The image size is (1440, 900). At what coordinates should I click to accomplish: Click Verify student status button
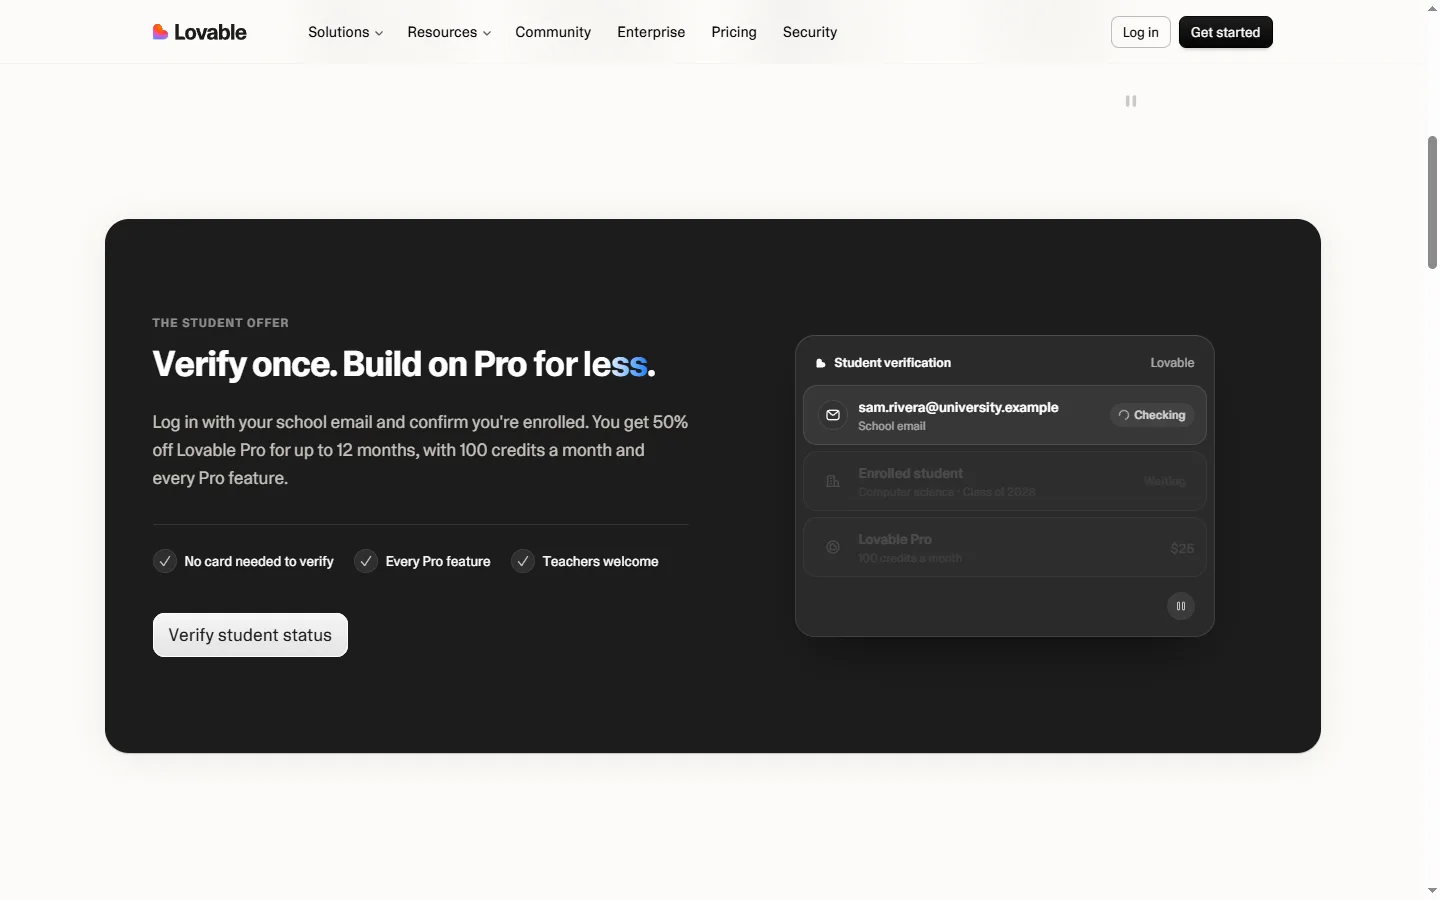coord(250,635)
